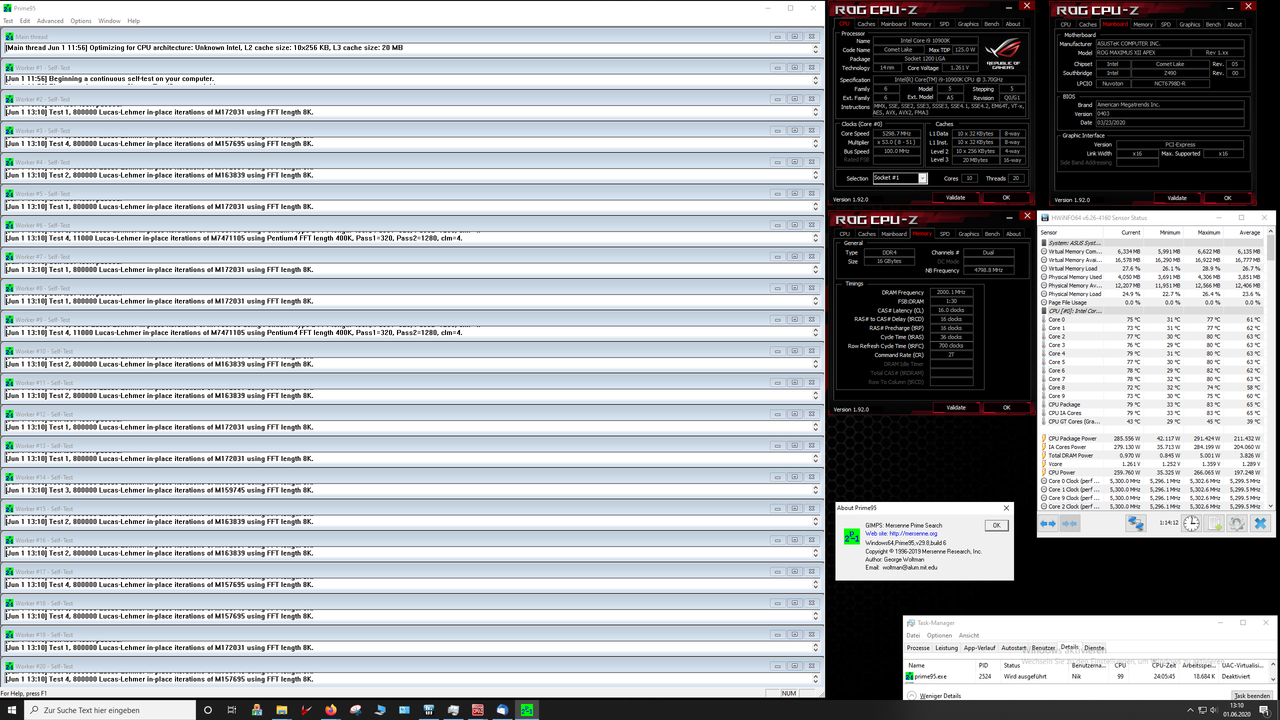Screen dimensions: 1280x720
Task: Start HWiNFO logging via the report icon
Action: pos(1214,523)
